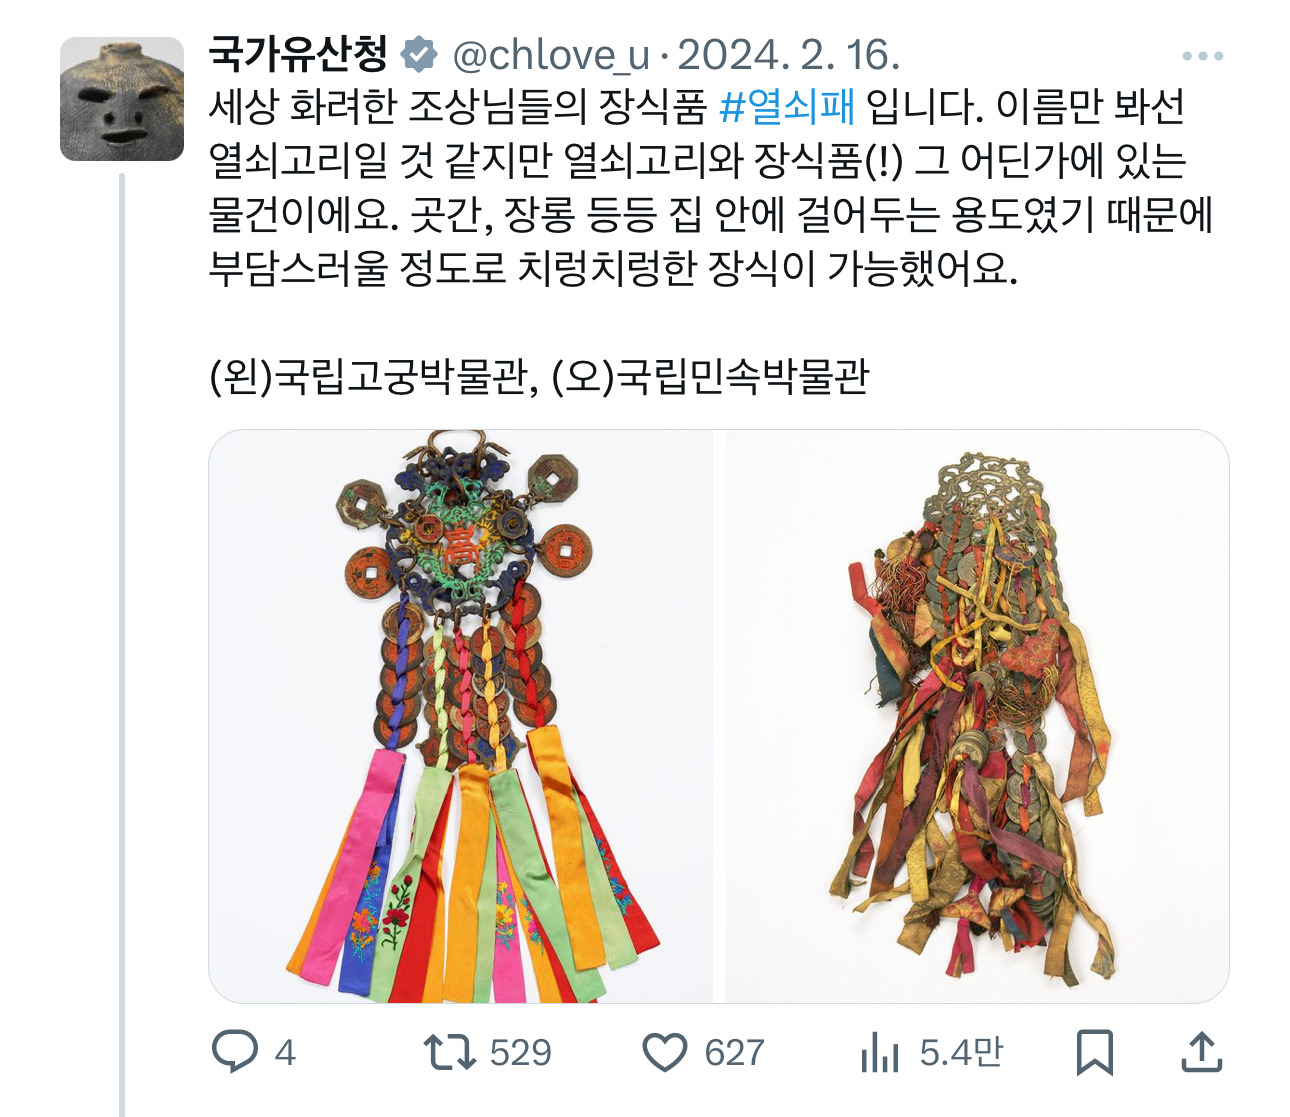Retweet this post via the repost arrows icon
1290x1117 pixels.
click(x=449, y=1052)
